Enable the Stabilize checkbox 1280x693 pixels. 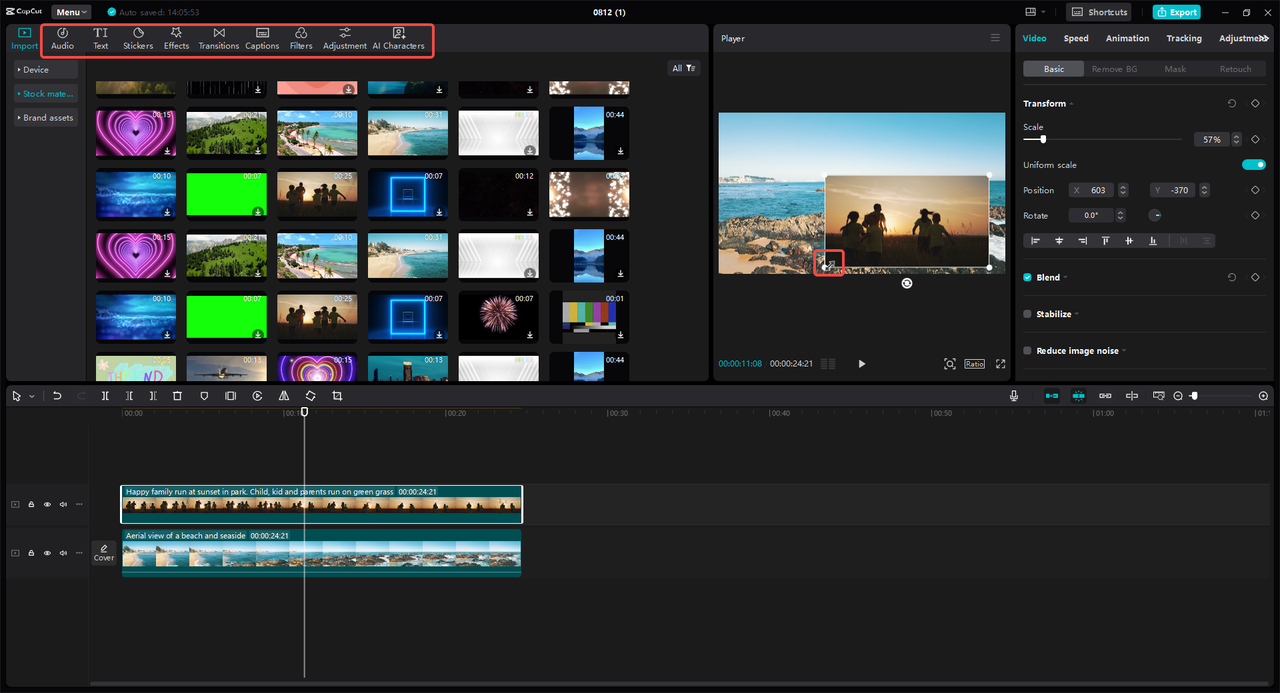1027,314
